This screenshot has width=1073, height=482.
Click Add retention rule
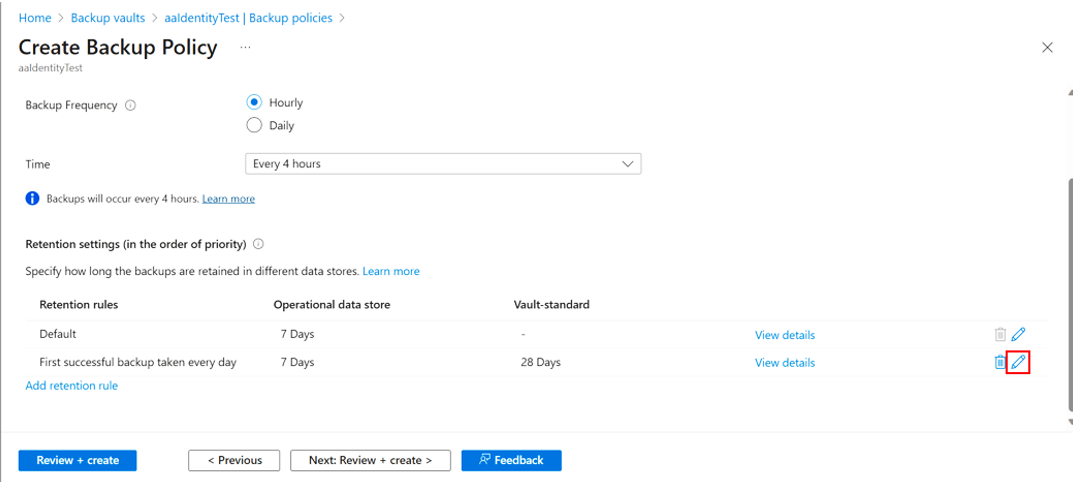(71, 385)
